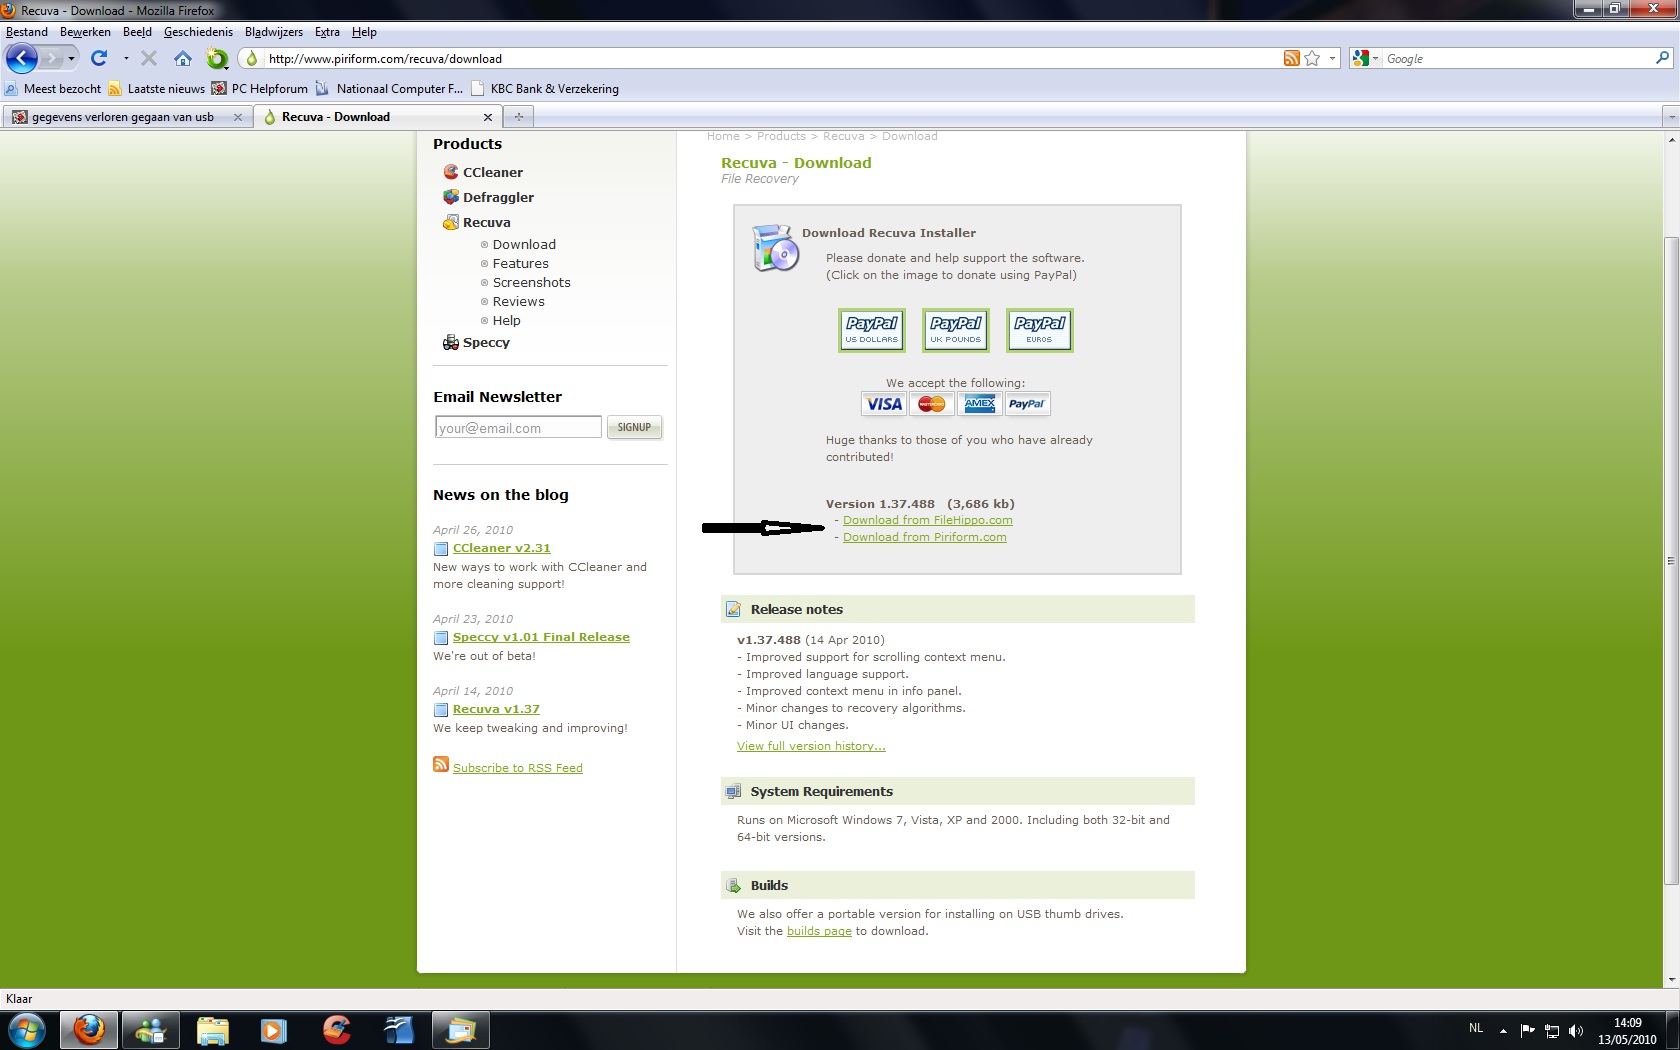Viewport: 1680px width, 1050px height.
Task: Click the Recuva installer disc icon
Action: [x=776, y=249]
